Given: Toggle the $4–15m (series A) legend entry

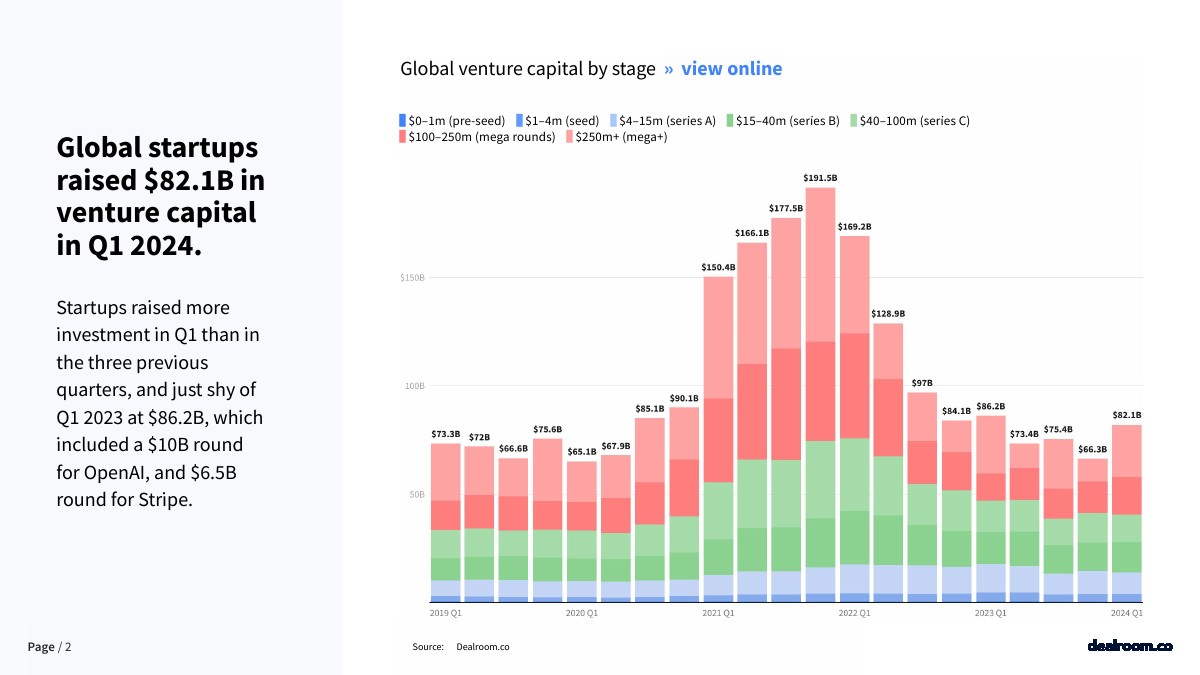Looking at the screenshot, I should pos(662,121).
